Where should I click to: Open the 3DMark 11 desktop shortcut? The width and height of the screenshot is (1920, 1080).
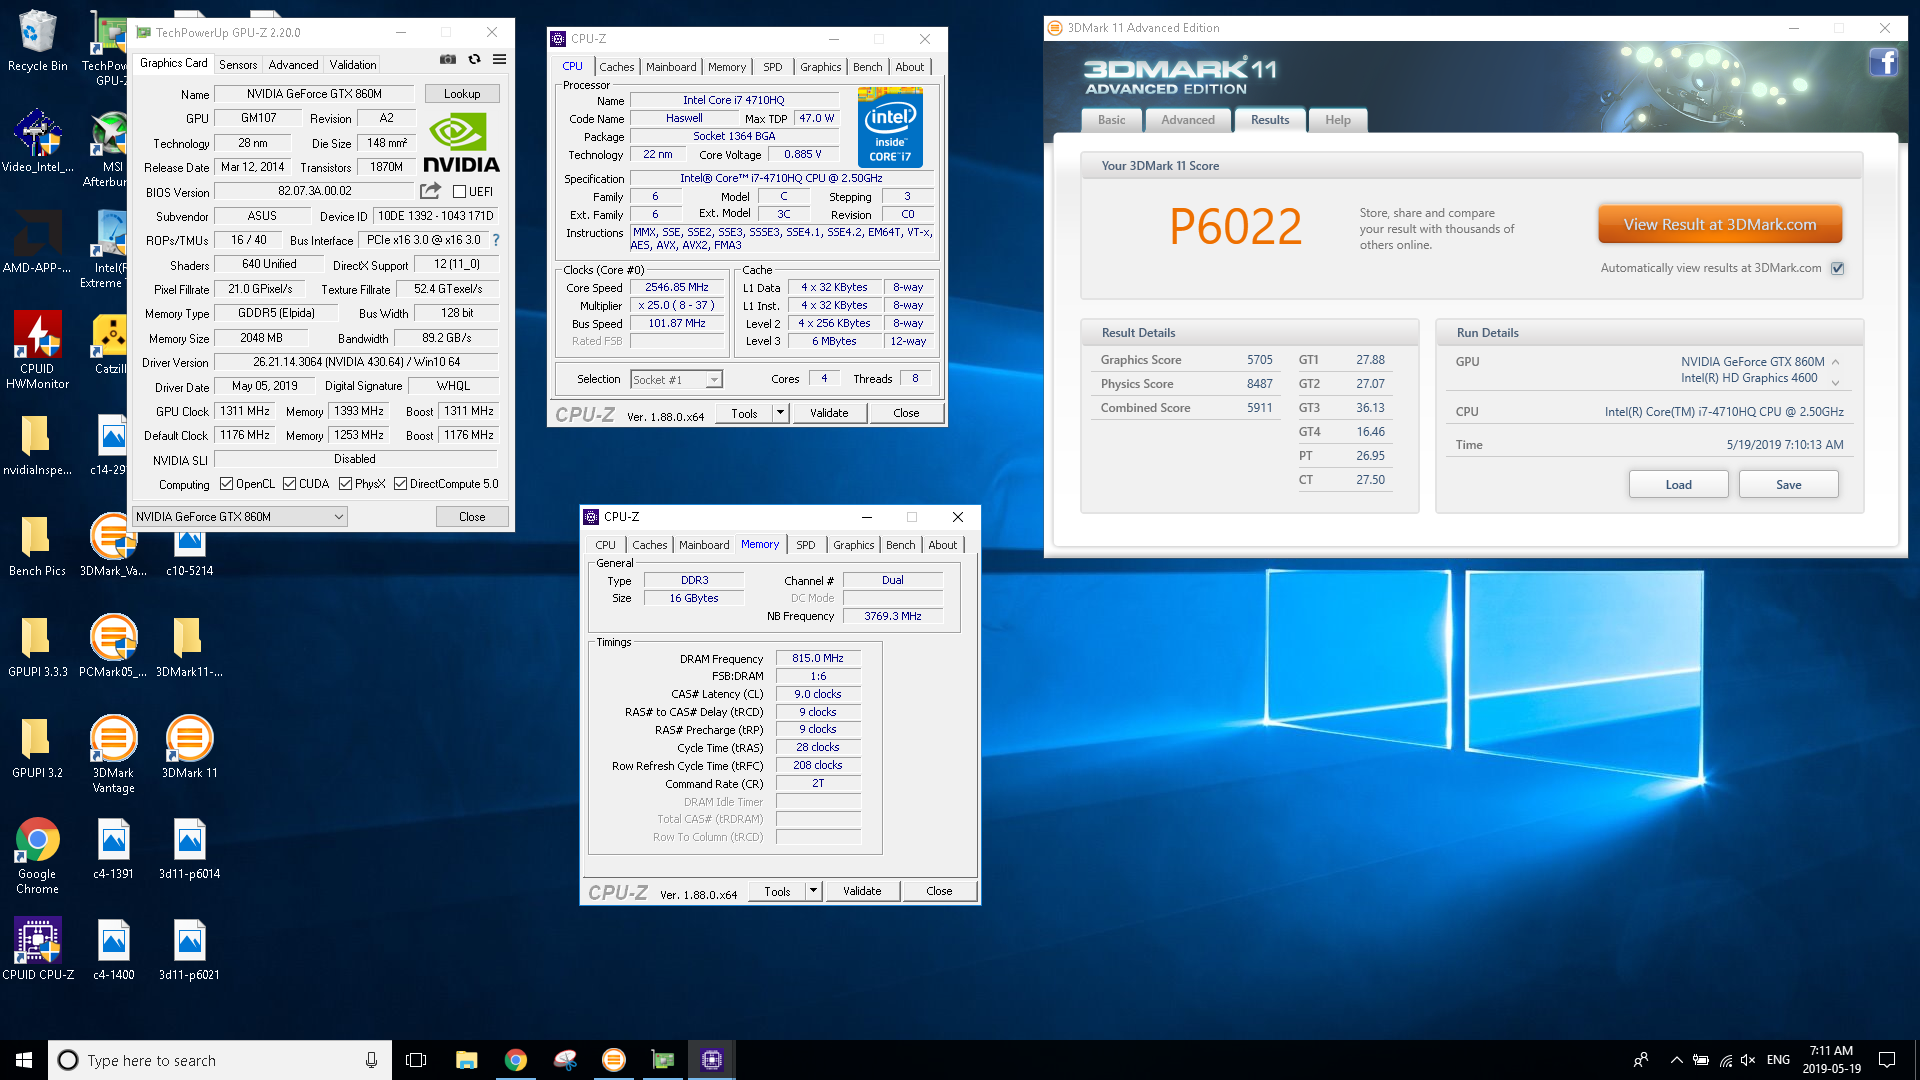click(x=189, y=747)
